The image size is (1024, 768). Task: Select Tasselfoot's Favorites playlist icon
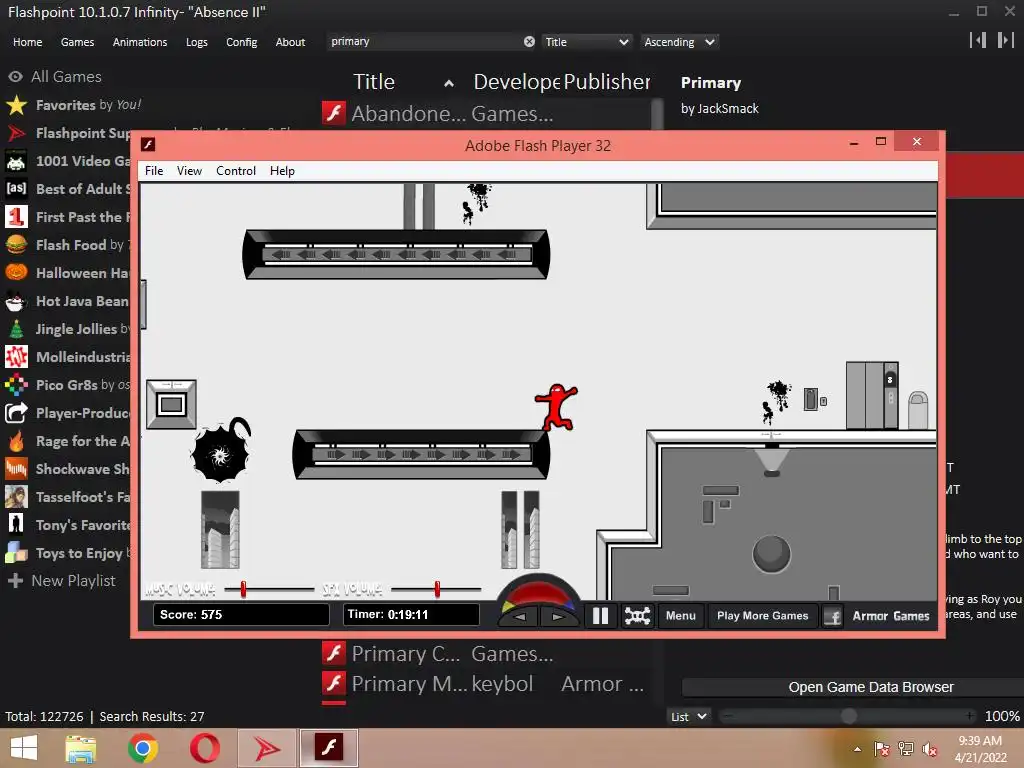click(x=16, y=497)
